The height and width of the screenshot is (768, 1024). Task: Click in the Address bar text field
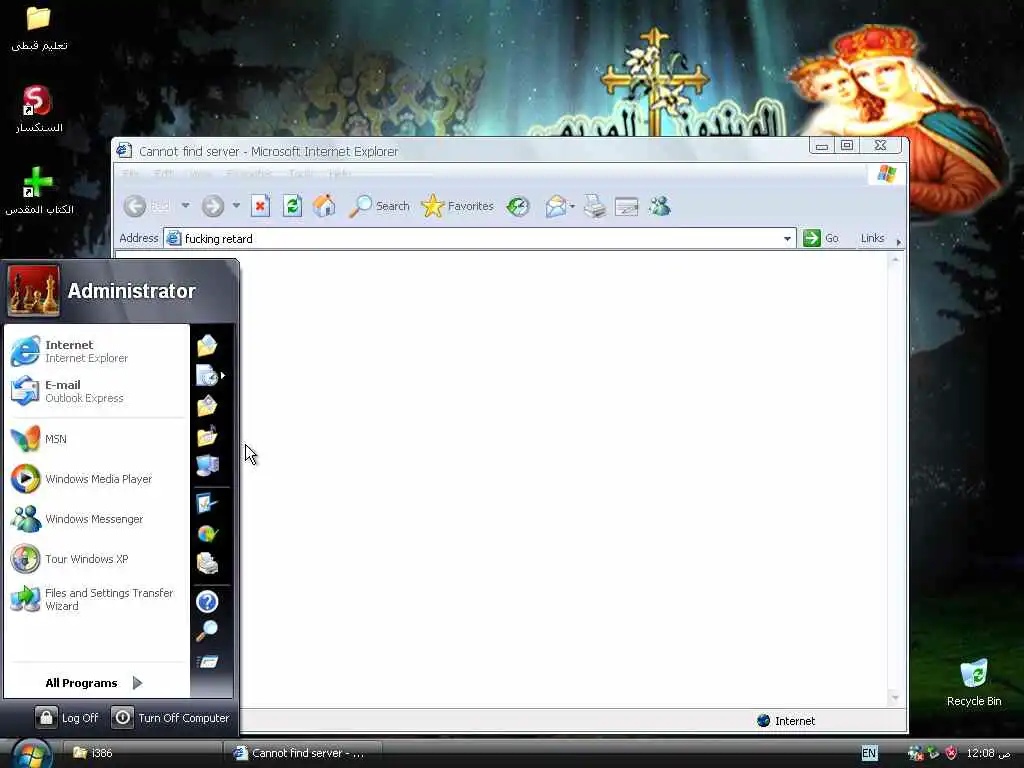pos(479,239)
